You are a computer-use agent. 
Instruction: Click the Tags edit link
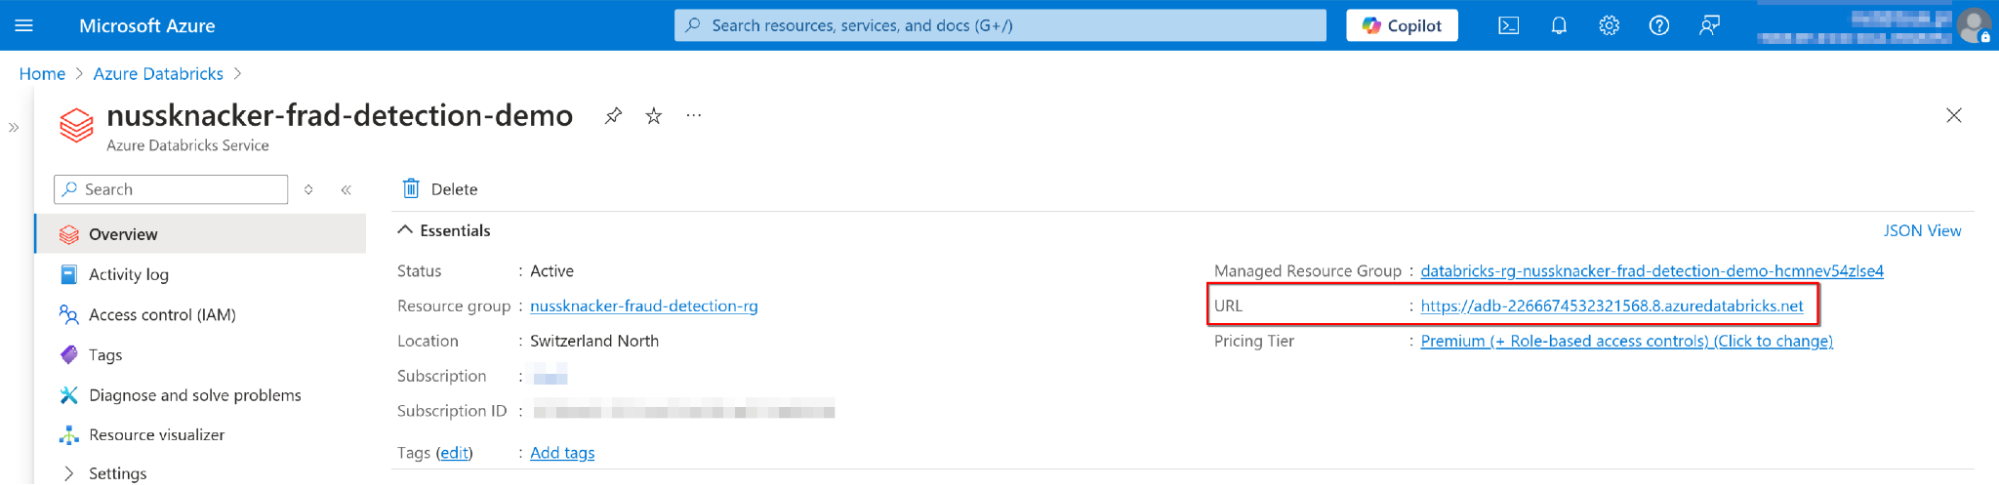click(x=454, y=453)
